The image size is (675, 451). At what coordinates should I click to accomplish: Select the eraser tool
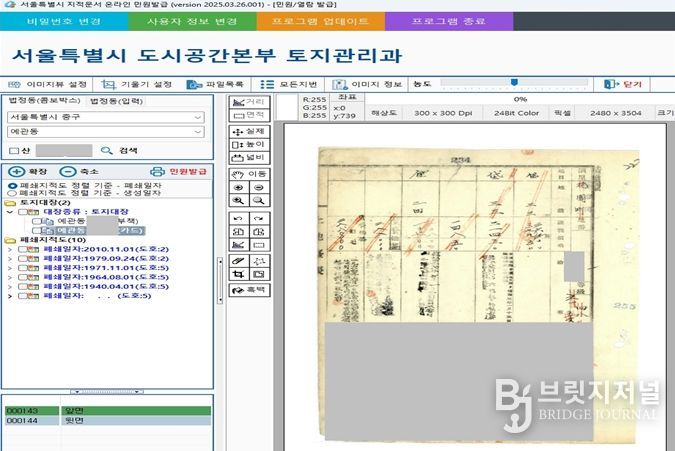pyautogui.click(x=238, y=261)
